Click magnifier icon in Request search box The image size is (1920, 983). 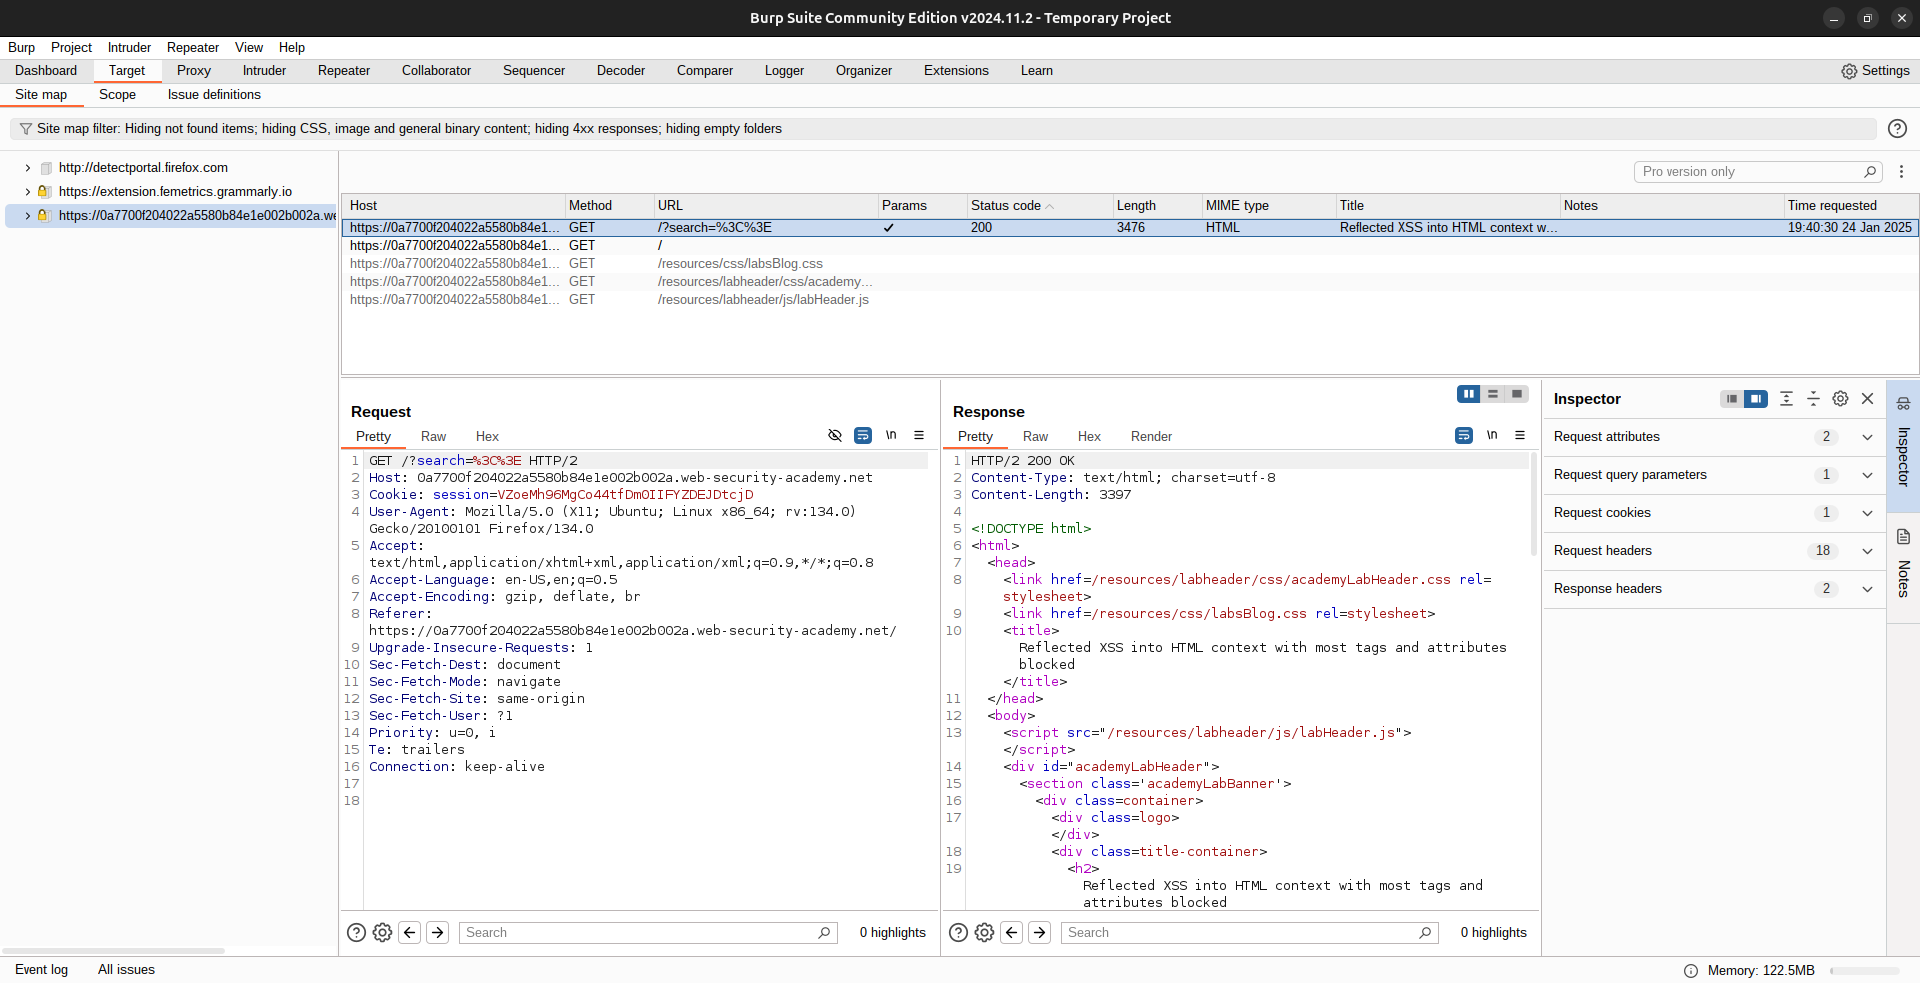coord(824,933)
